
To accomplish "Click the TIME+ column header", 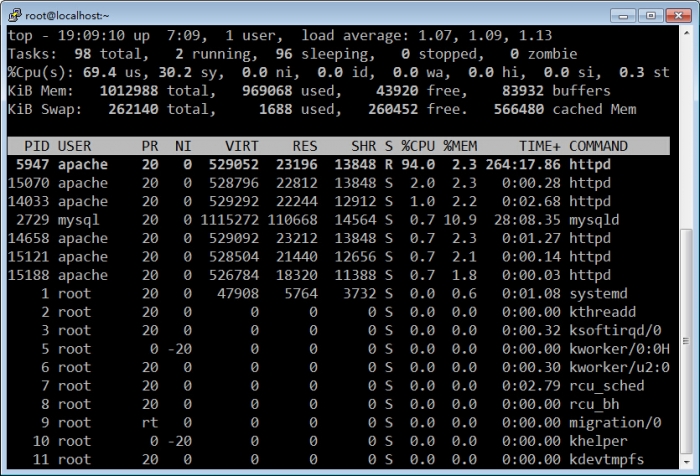I will [539, 146].
